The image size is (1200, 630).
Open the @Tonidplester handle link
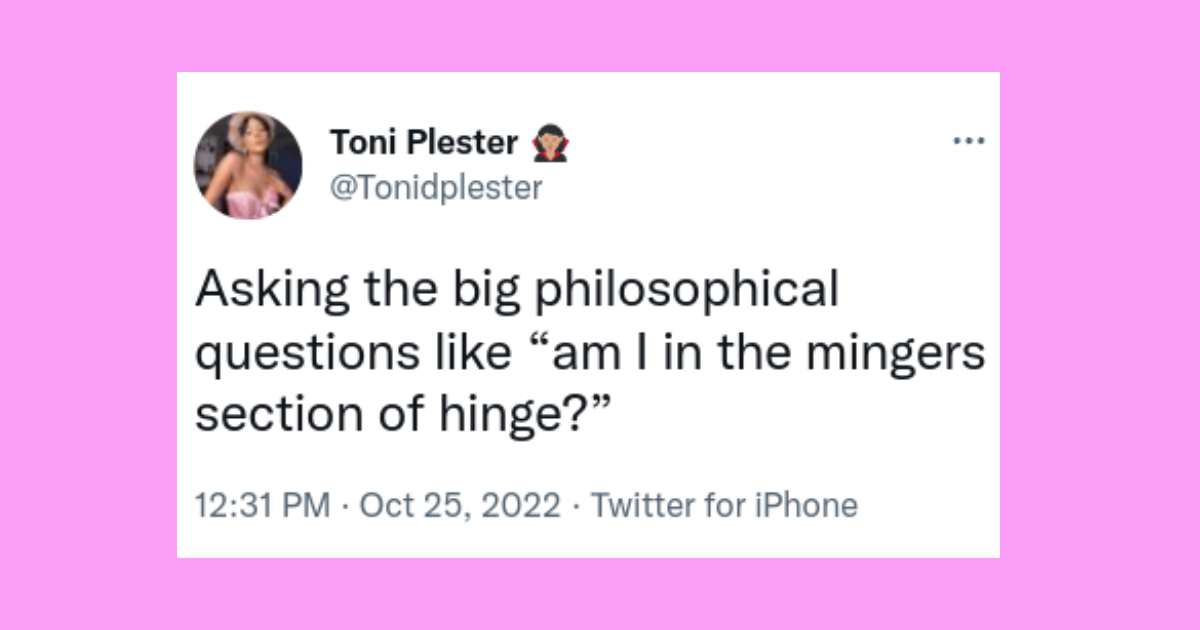coord(435,187)
